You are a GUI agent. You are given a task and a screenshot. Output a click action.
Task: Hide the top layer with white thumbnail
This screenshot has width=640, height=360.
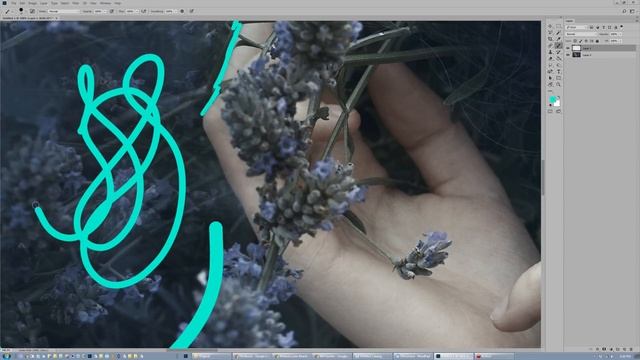(x=568, y=48)
